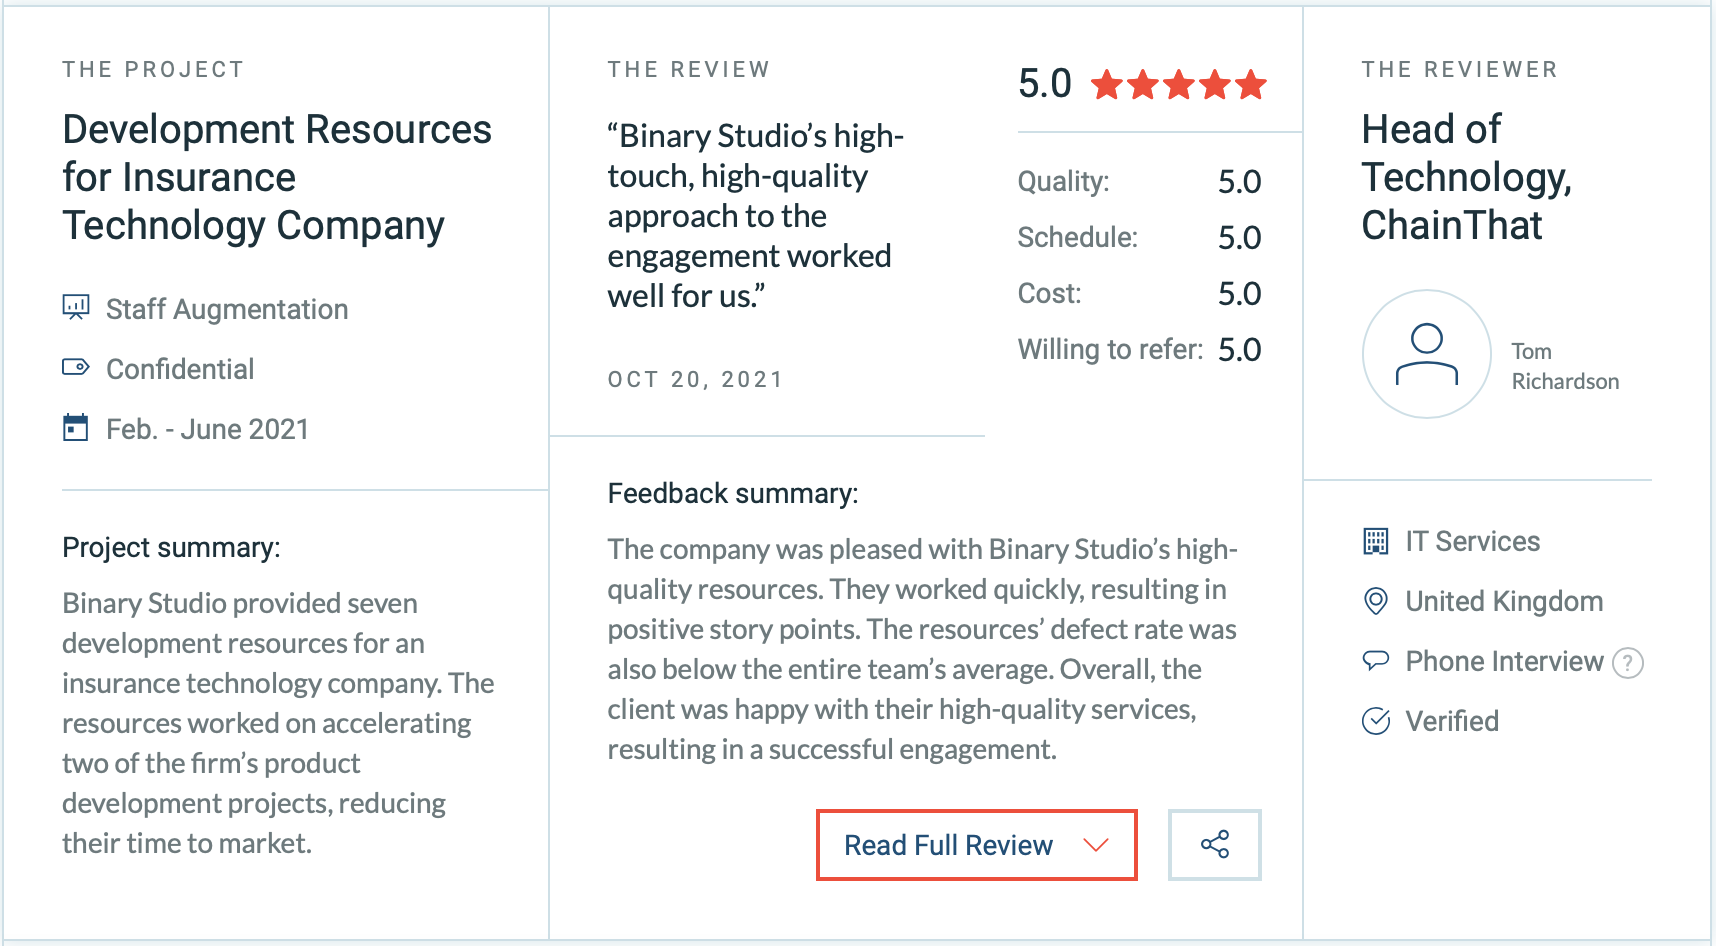Click the share icon button

(x=1214, y=845)
